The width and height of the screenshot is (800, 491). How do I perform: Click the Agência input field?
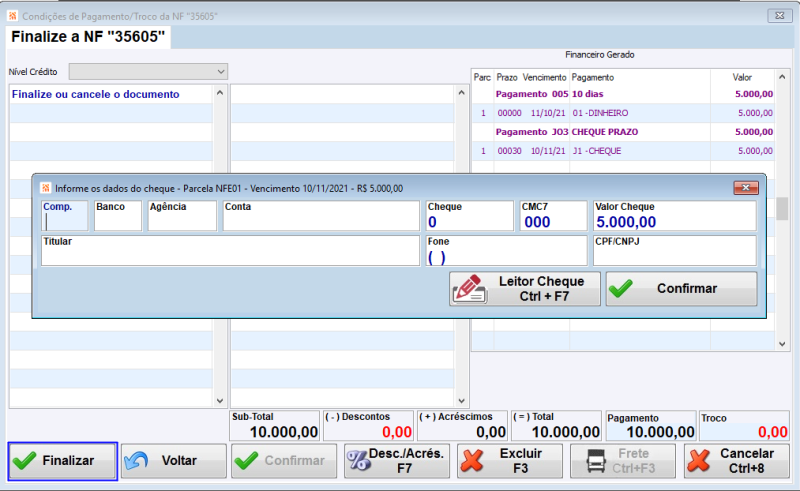coord(182,216)
